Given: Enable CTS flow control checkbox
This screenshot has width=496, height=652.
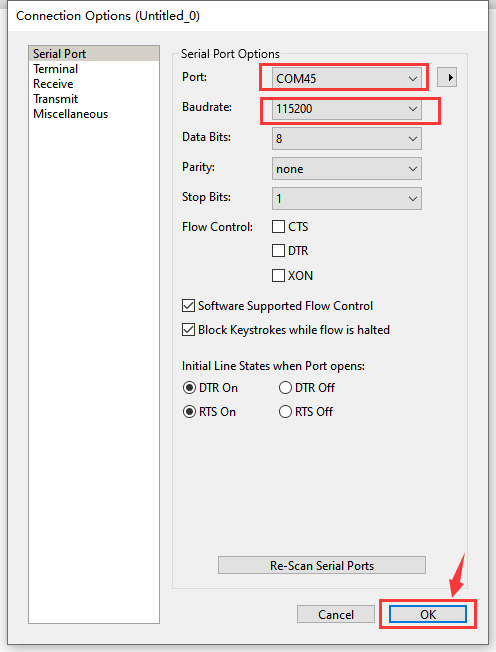Looking at the screenshot, I should (x=278, y=227).
